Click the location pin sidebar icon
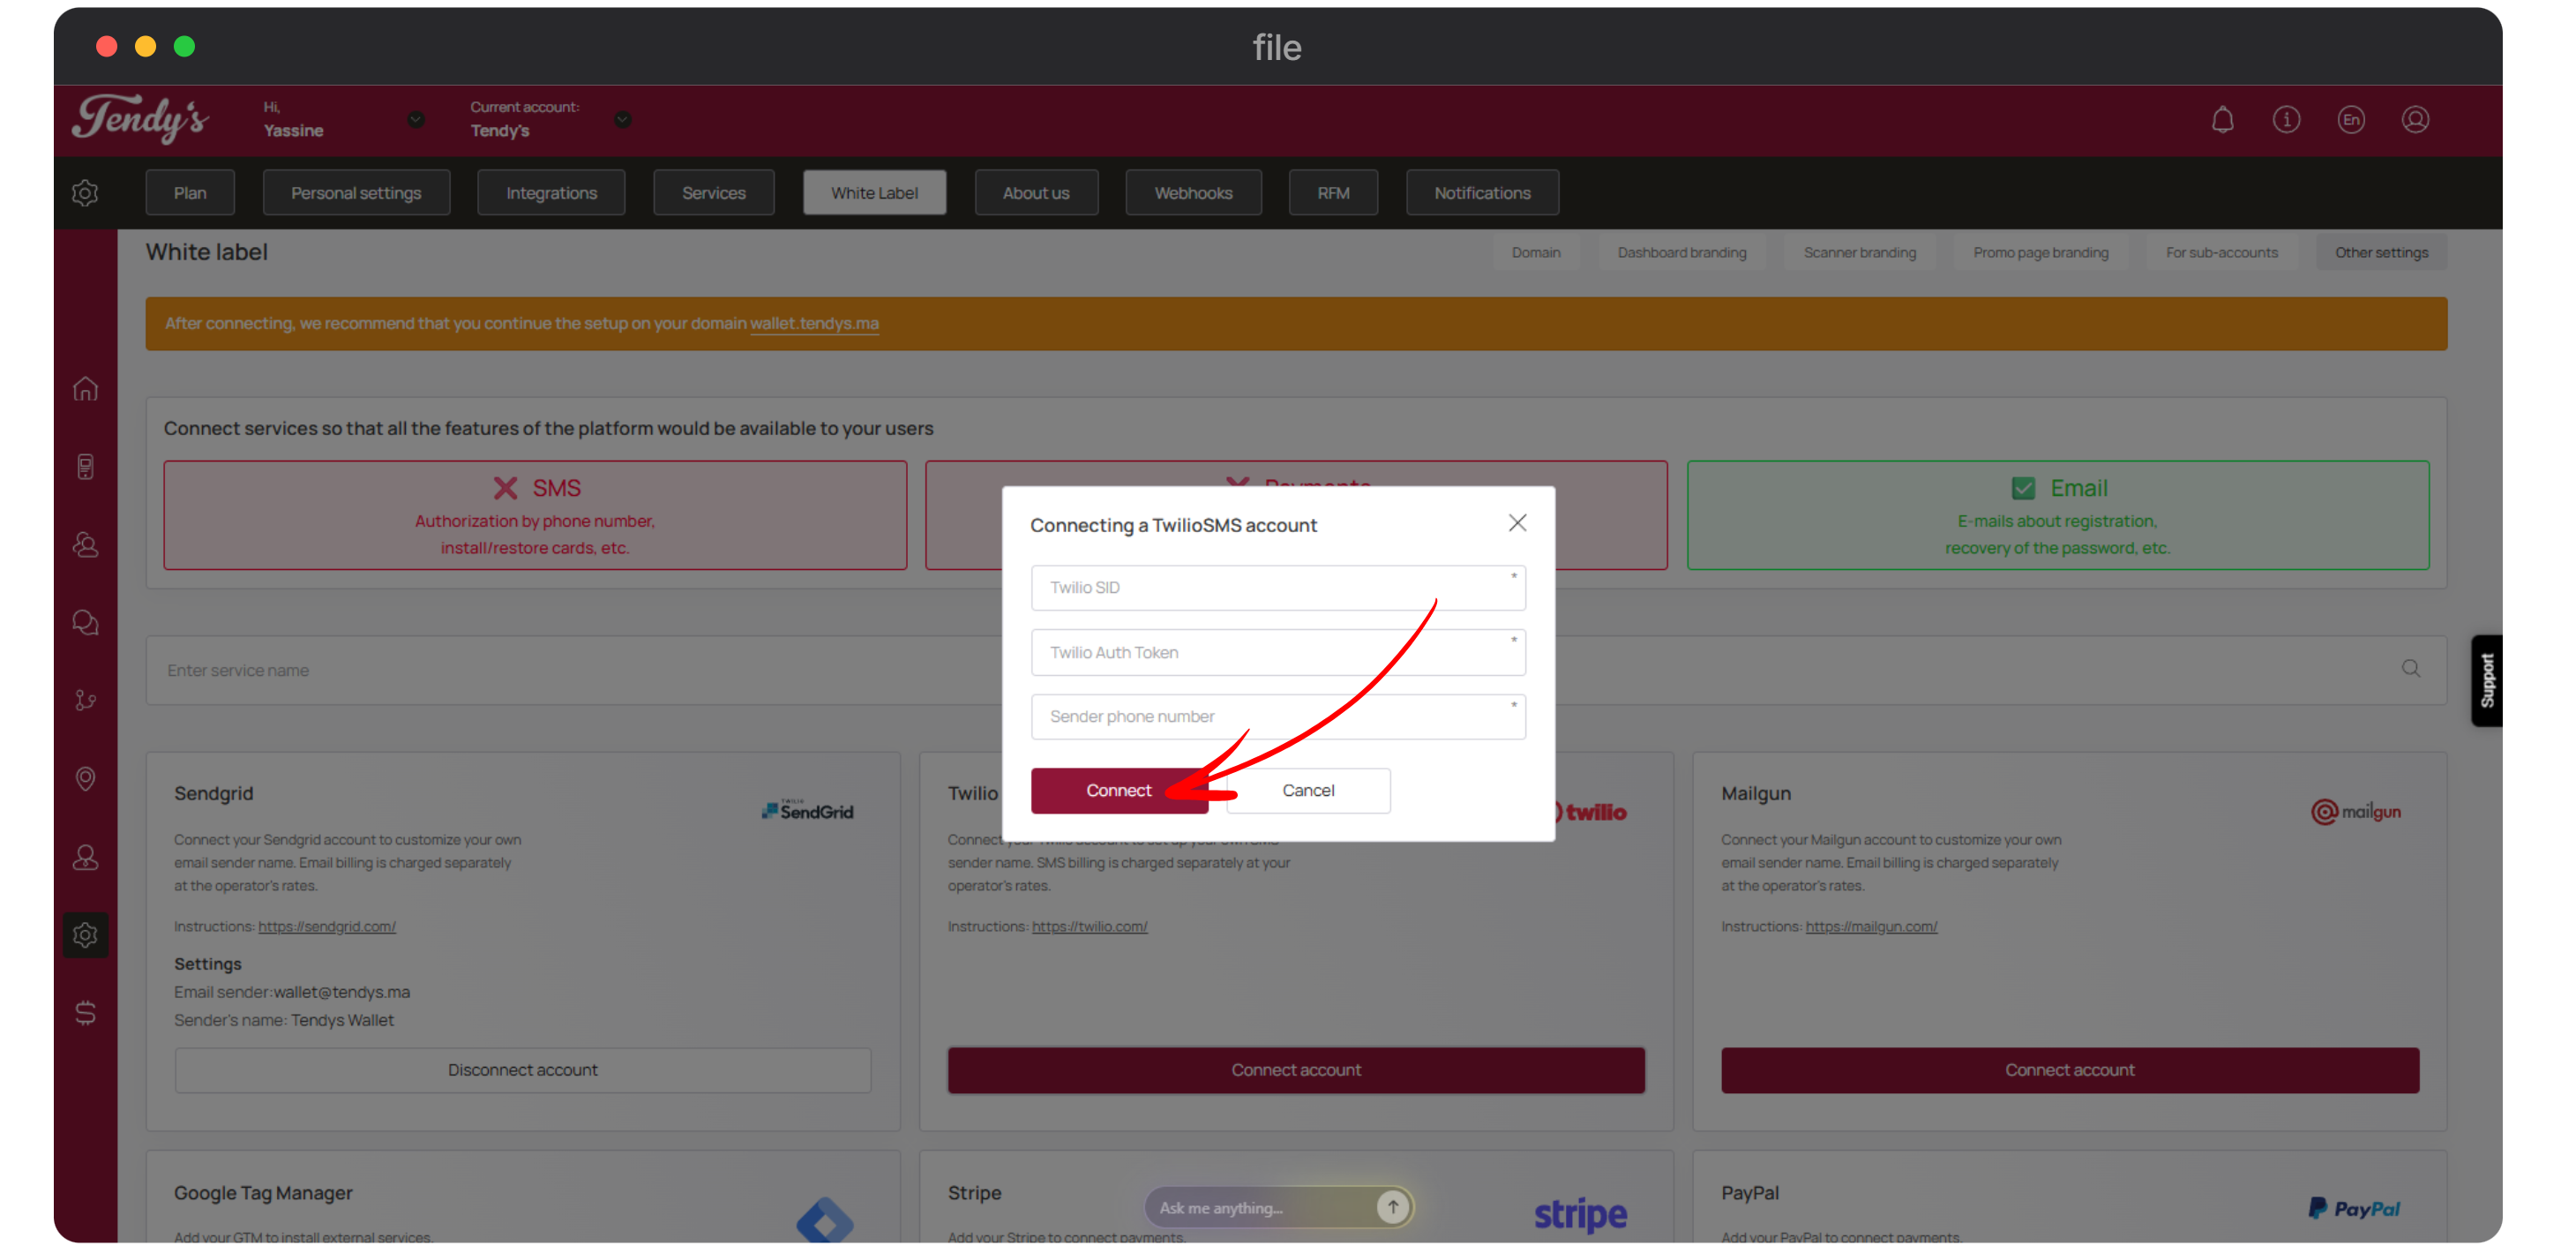 pos(86,778)
